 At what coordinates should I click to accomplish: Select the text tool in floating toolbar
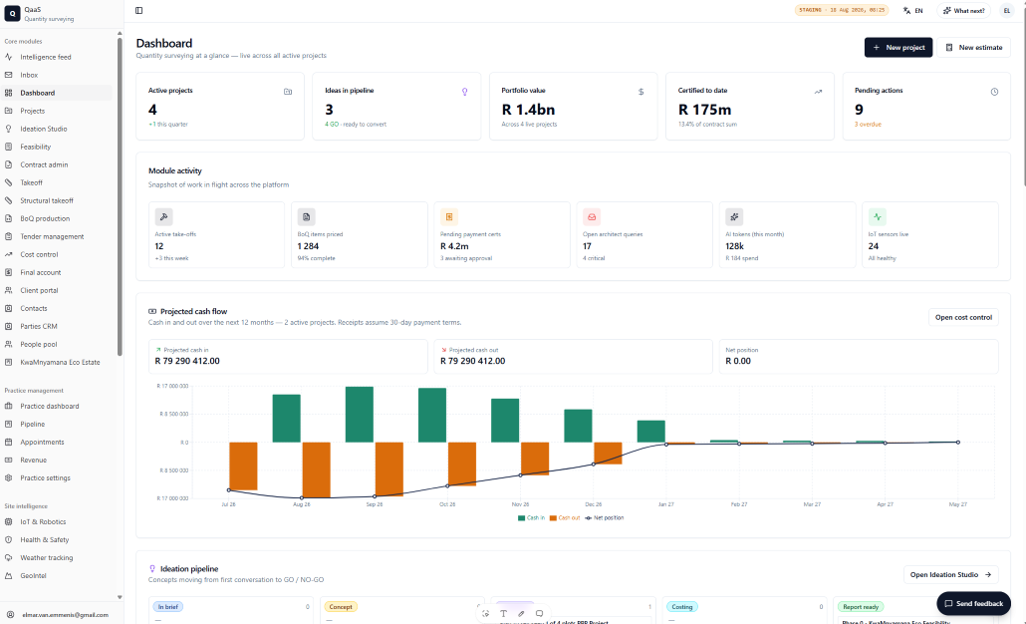(x=503, y=614)
